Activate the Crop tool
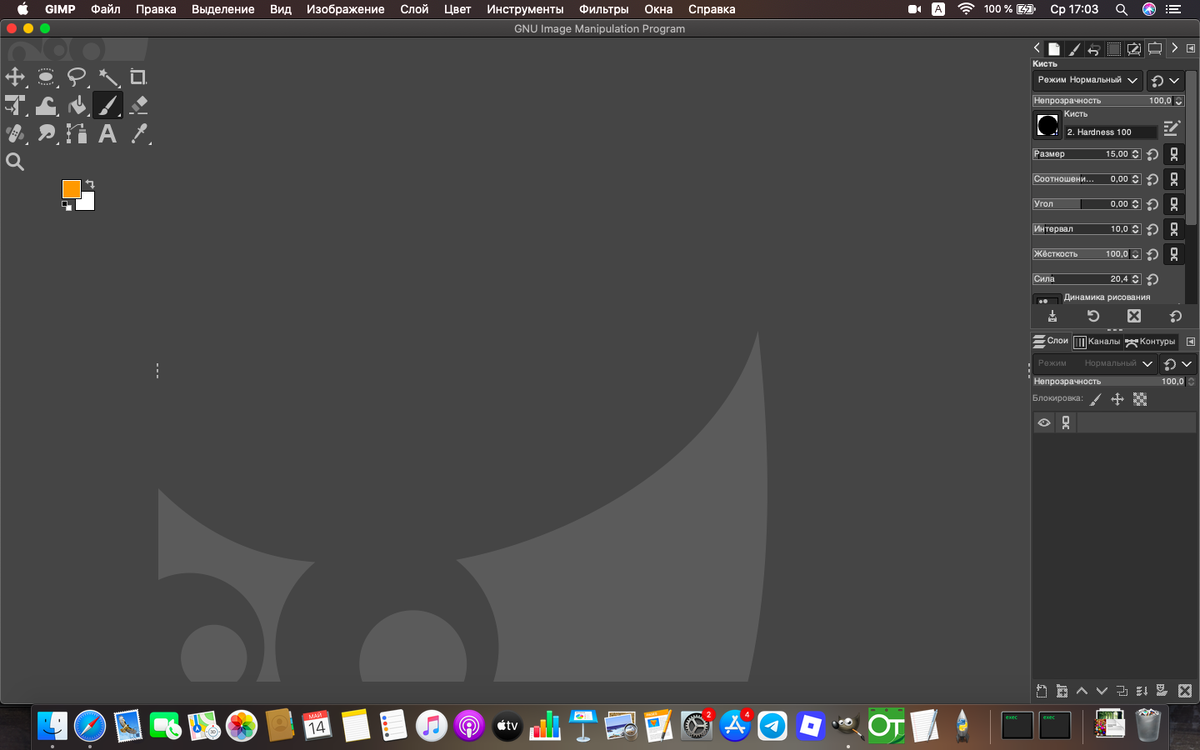Viewport: 1200px width, 750px height. [x=139, y=77]
